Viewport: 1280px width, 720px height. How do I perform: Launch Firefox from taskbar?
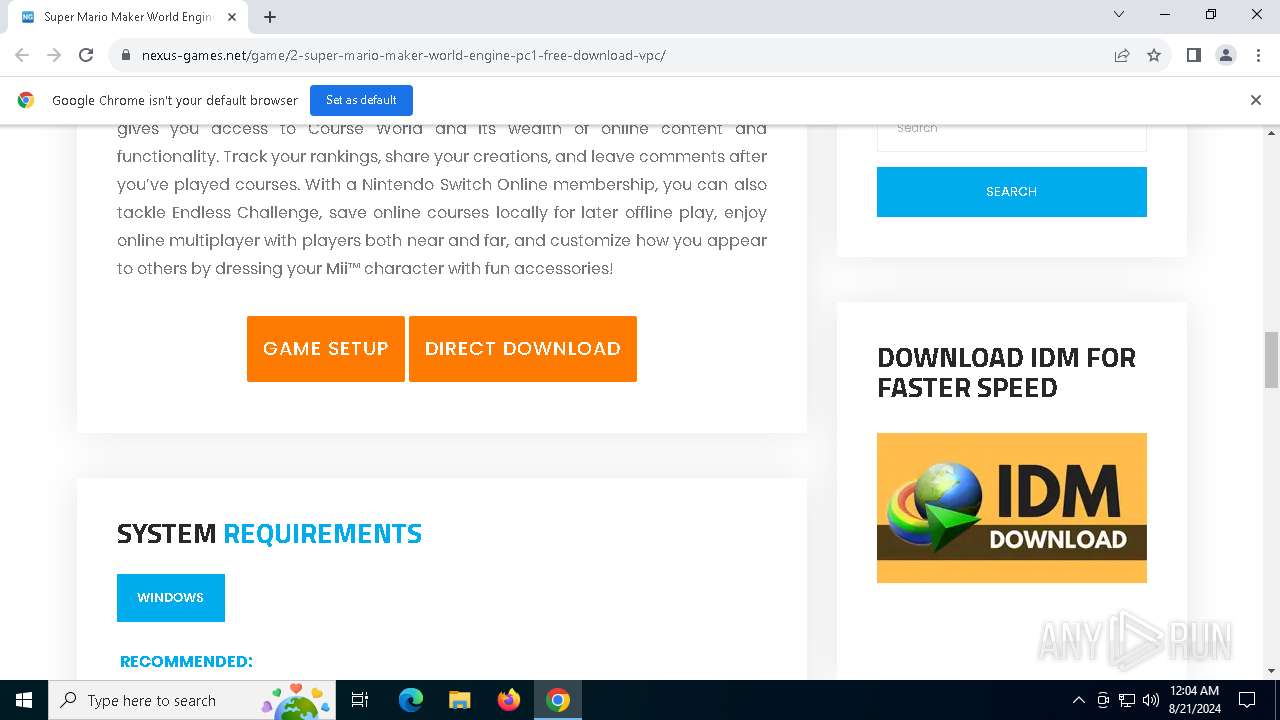tap(509, 700)
